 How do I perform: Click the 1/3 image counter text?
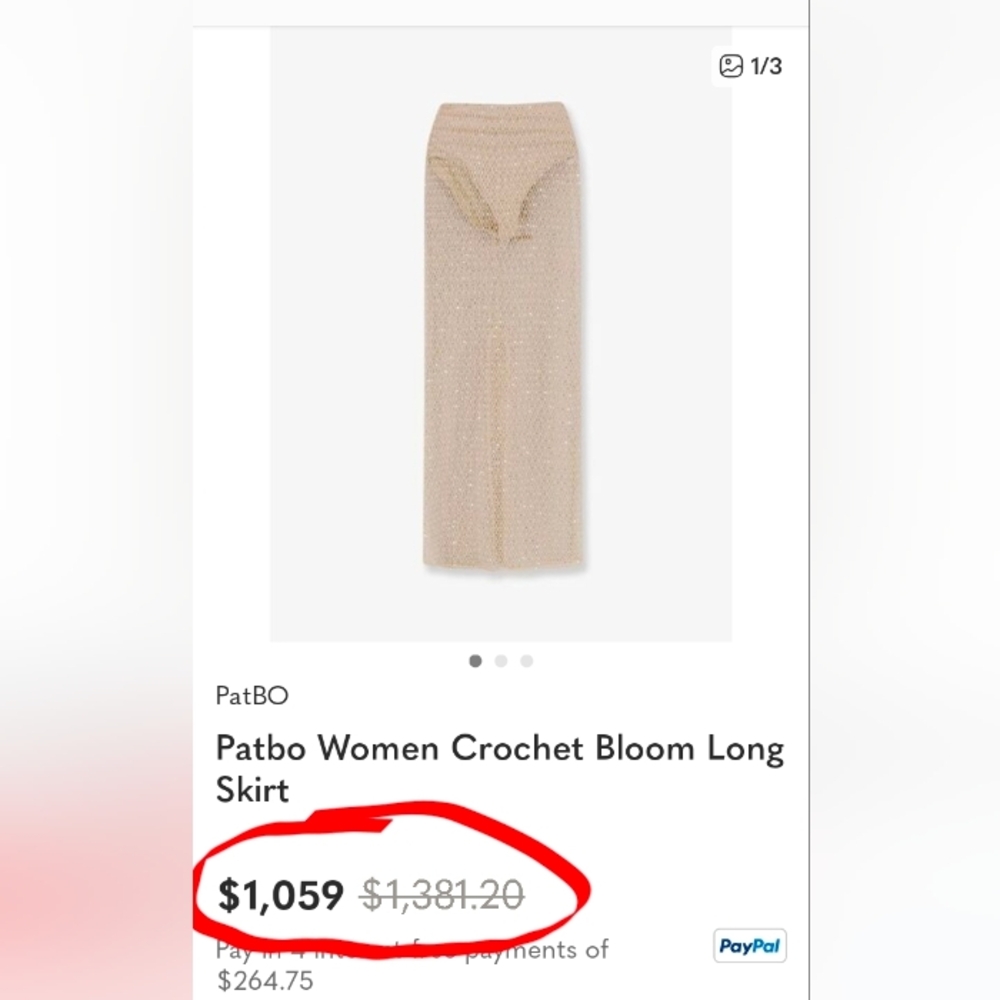(766, 66)
